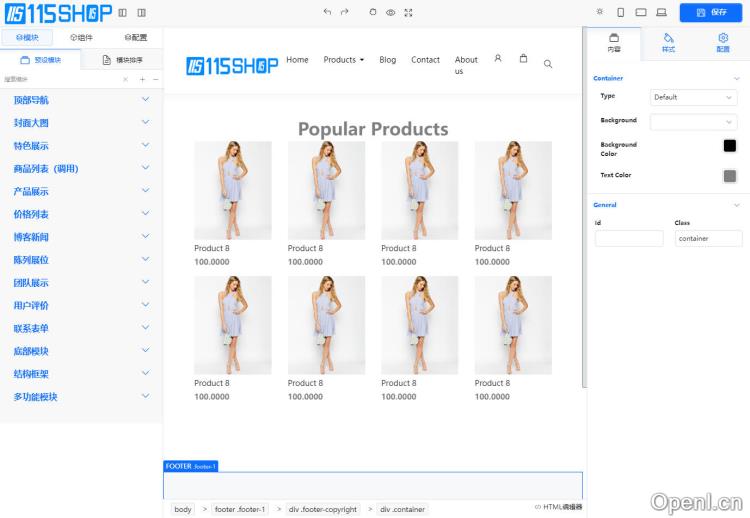Viewport: 750px width, 518px height.
Task: Switch to laptop device view
Action: [x=661, y=12]
